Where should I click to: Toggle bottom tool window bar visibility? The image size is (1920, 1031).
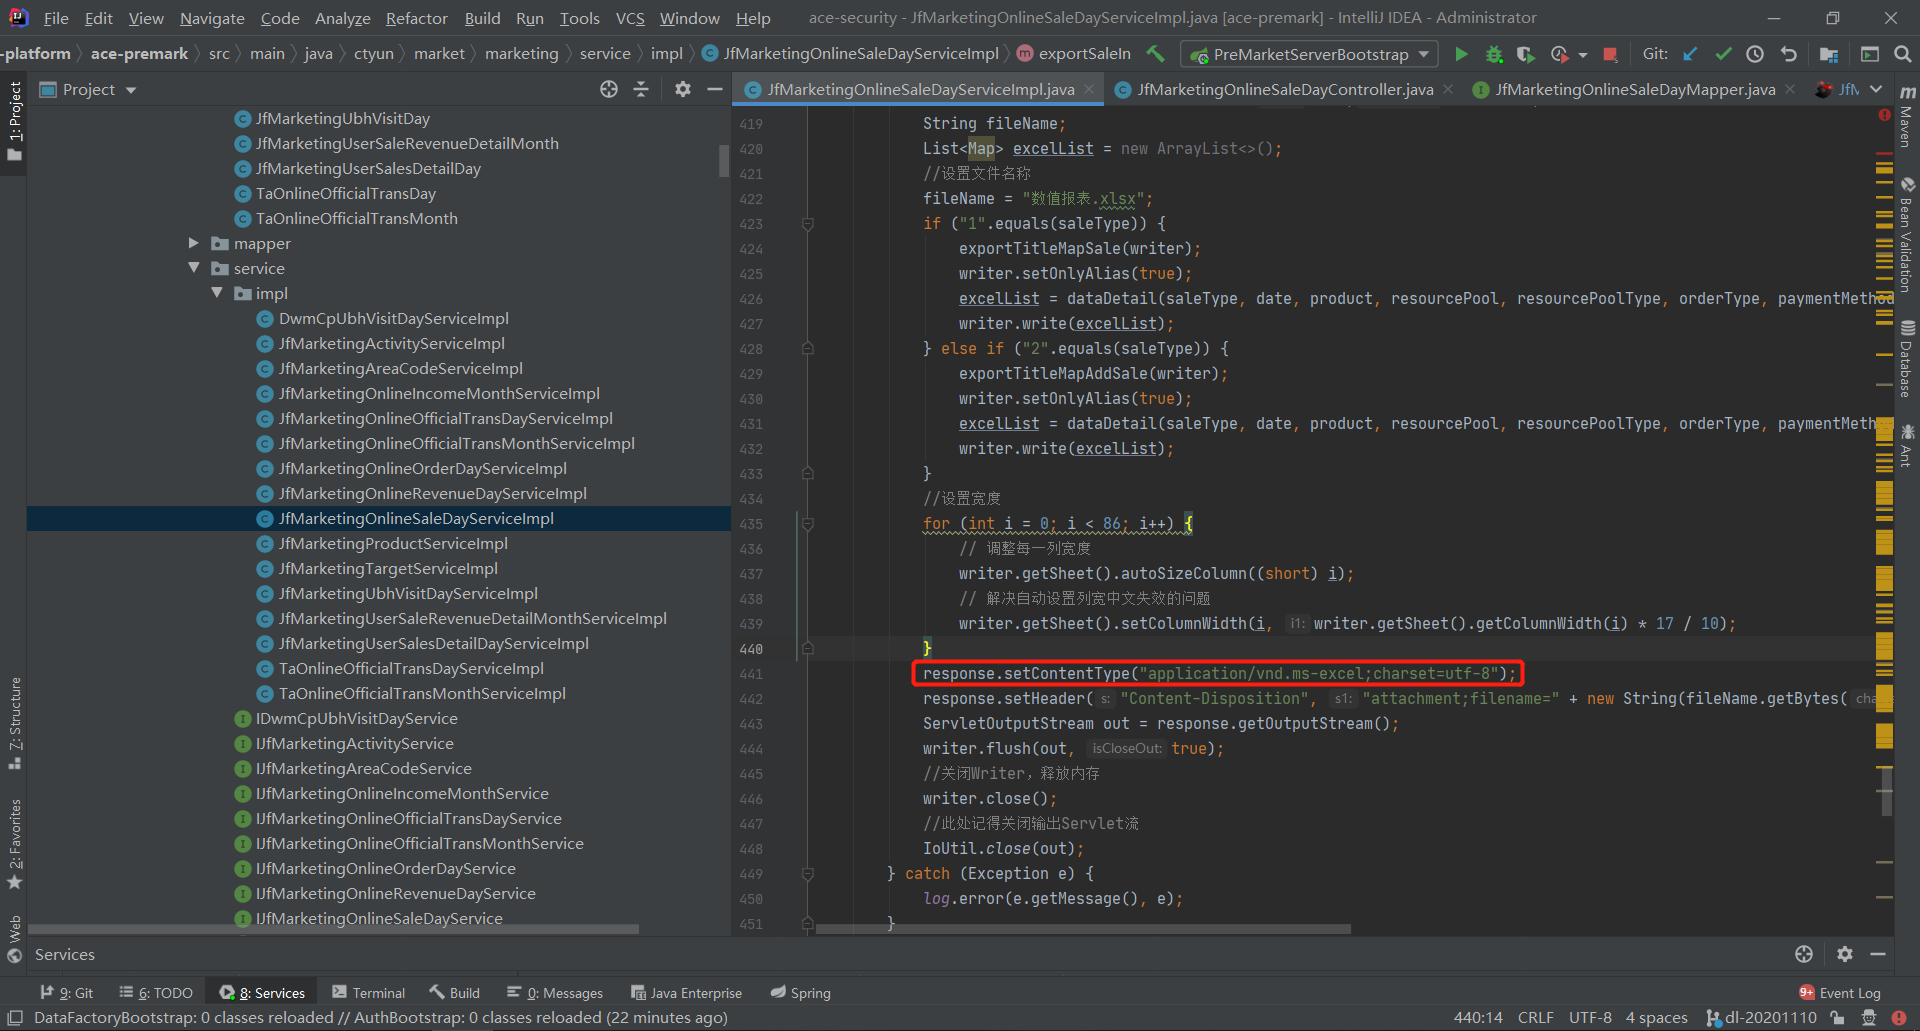[15, 1018]
